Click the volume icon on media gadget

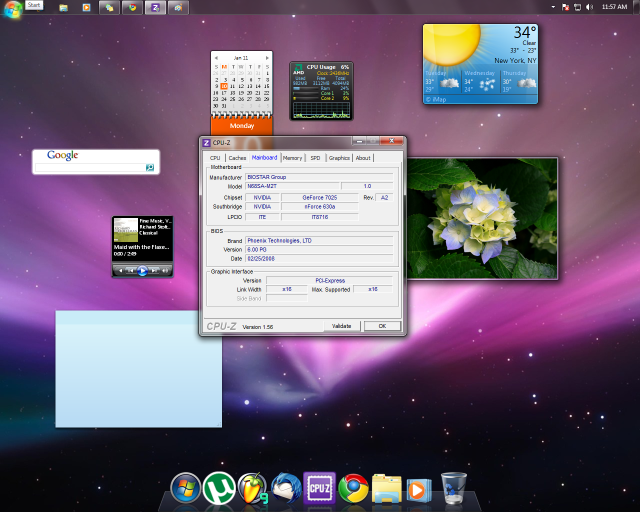[x=165, y=270]
